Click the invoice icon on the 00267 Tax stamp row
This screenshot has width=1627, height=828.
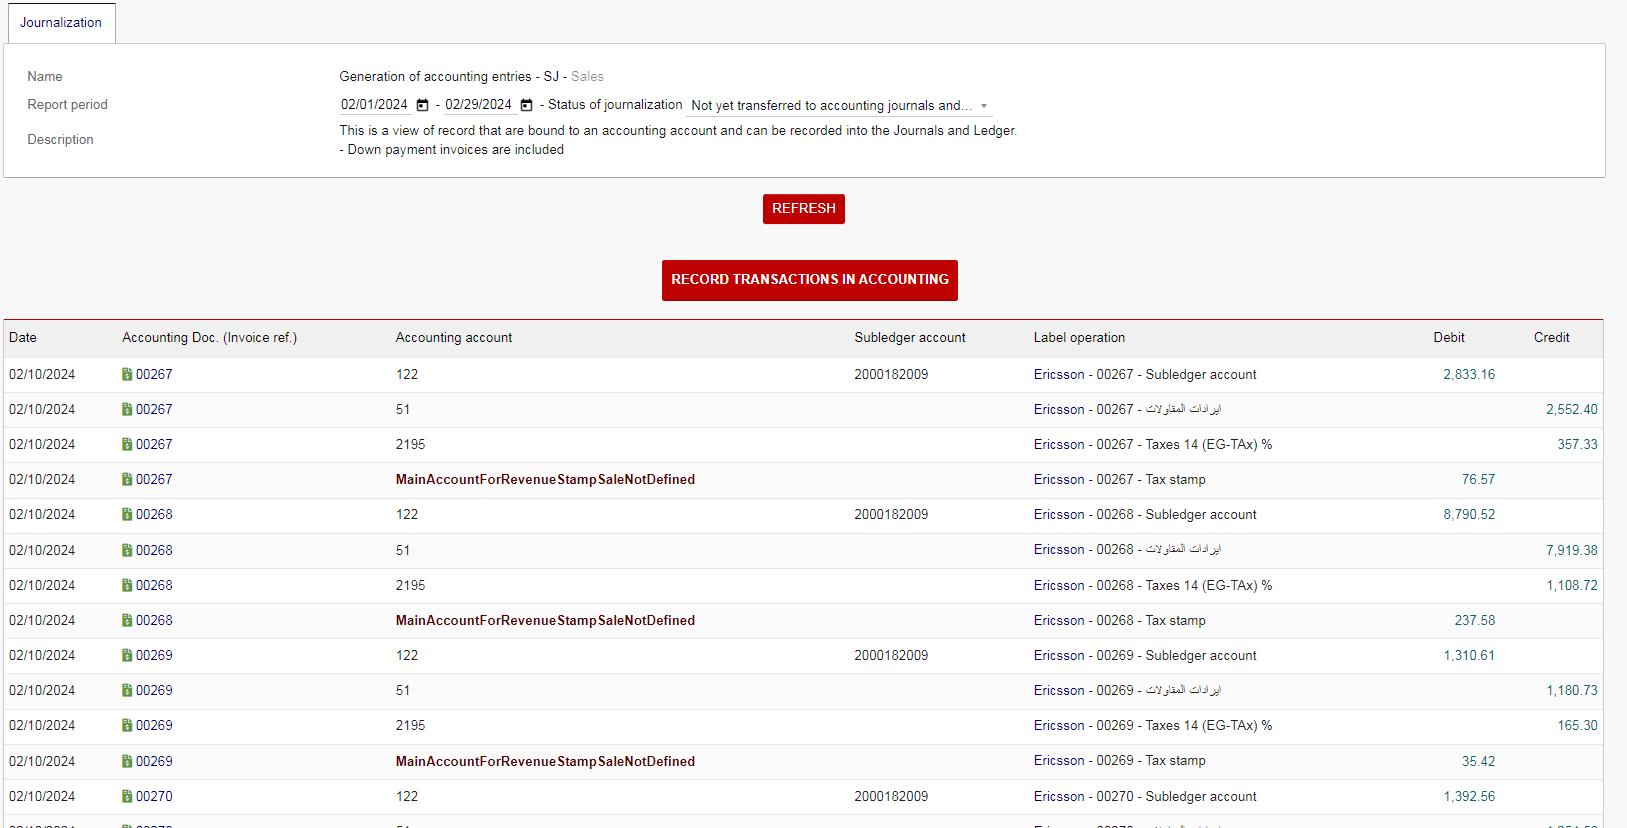[127, 479]
